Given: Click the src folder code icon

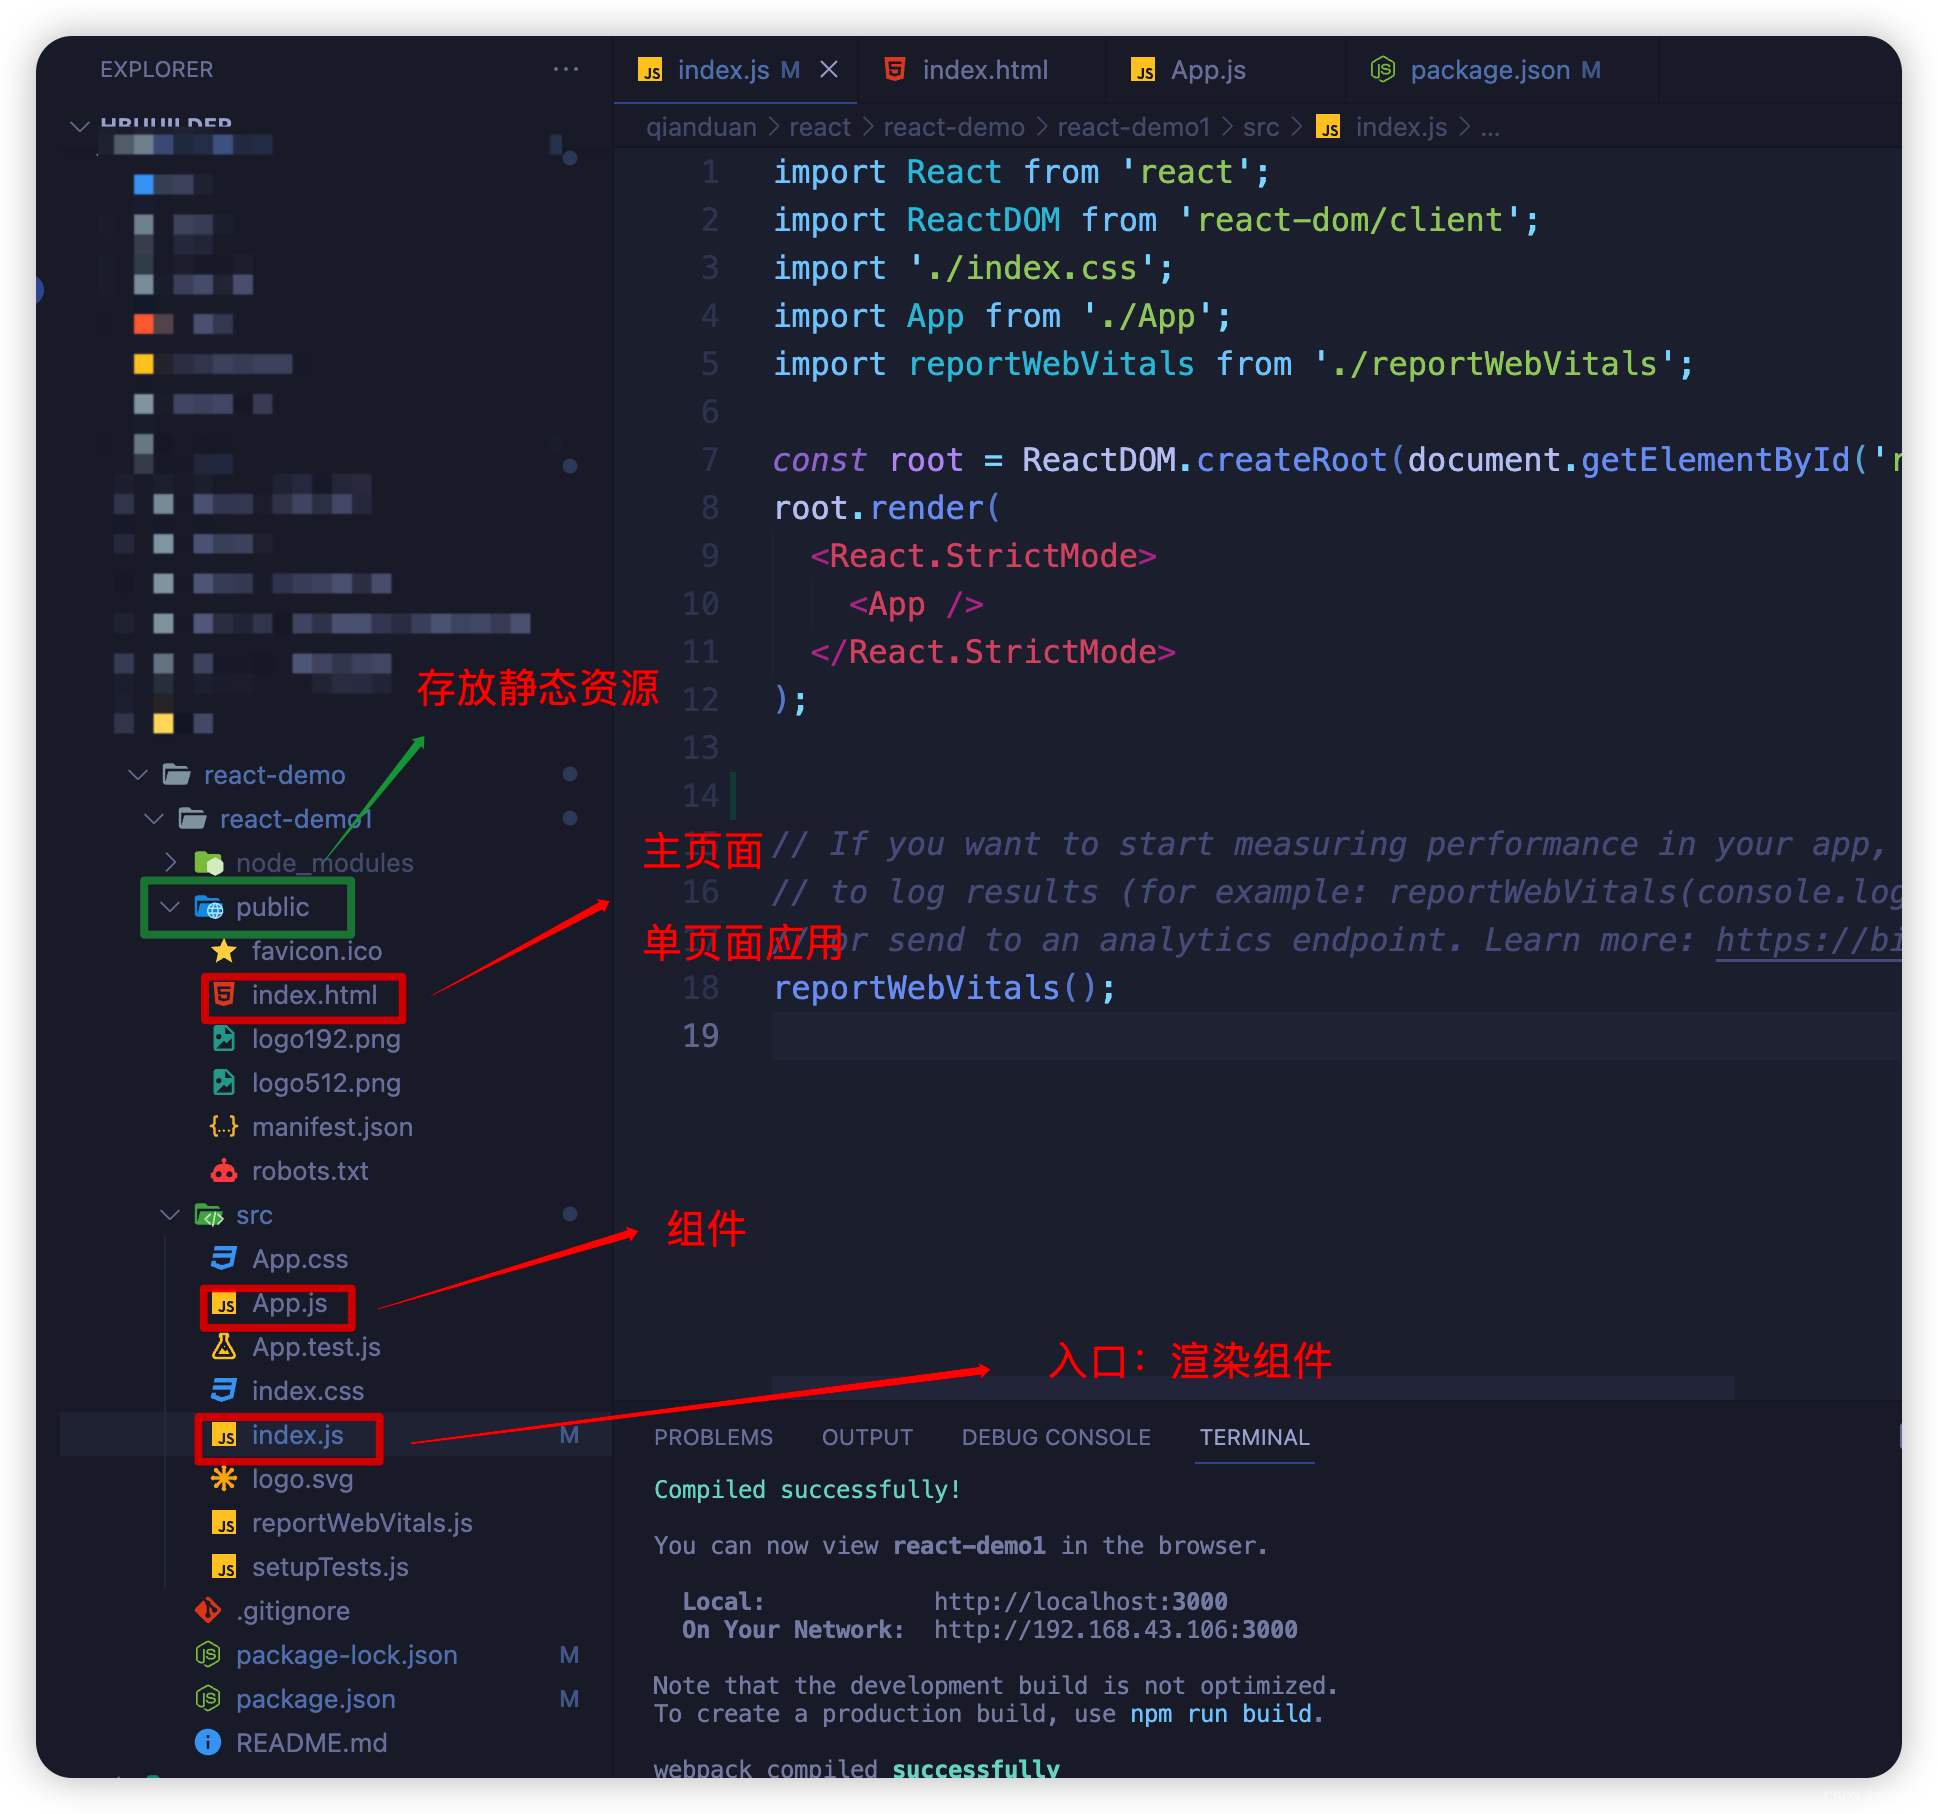Looking at the screenshot, I should click(x=209, y=1215).
